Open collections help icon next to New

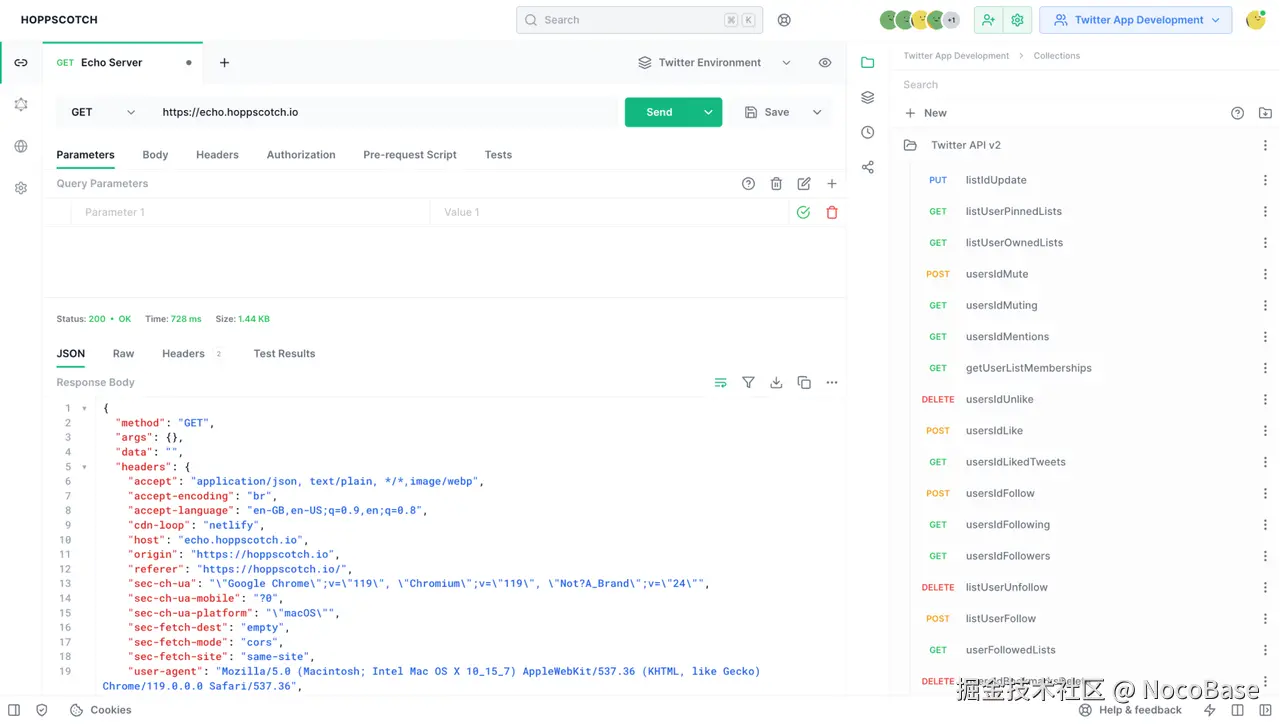click(1237, 113)
